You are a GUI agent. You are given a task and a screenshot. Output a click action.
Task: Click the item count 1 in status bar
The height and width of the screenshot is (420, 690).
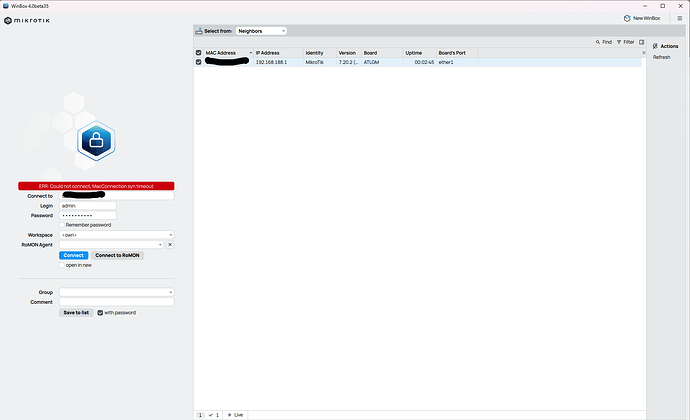tap(200, 415)
